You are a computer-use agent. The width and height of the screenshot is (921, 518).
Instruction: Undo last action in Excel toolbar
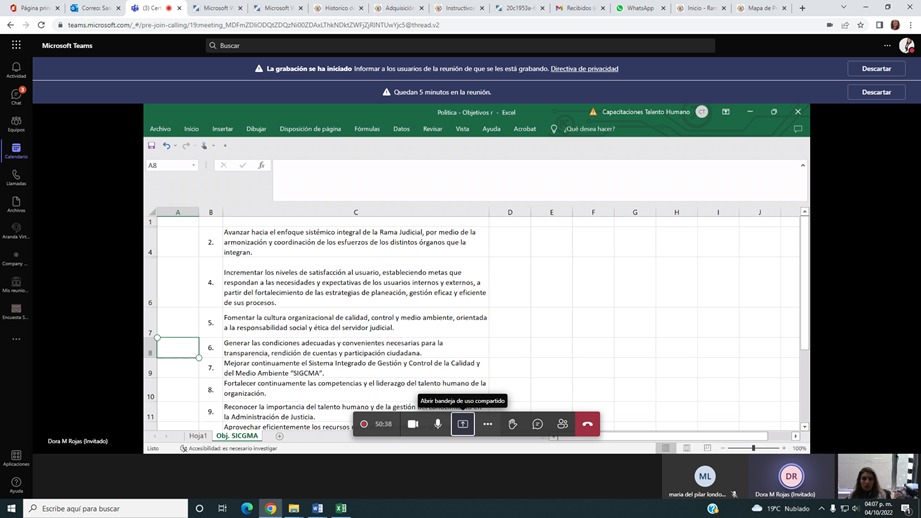click(166, 146)
